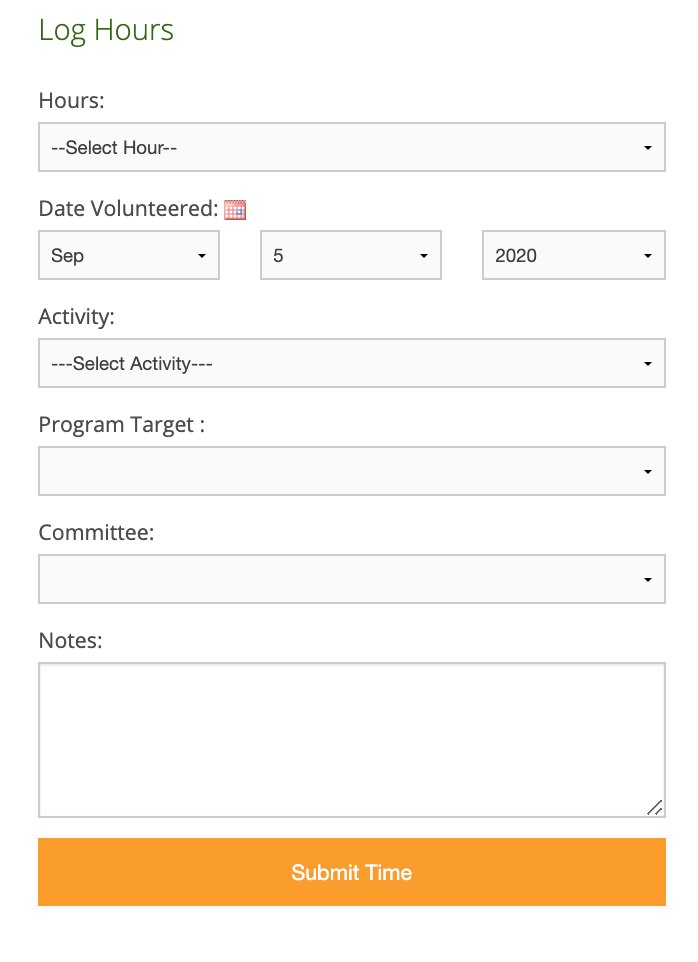The width and height of the screenshot is (698, 962).
Task: Open the year dropdown showing 2020
Action: (574, 255)
